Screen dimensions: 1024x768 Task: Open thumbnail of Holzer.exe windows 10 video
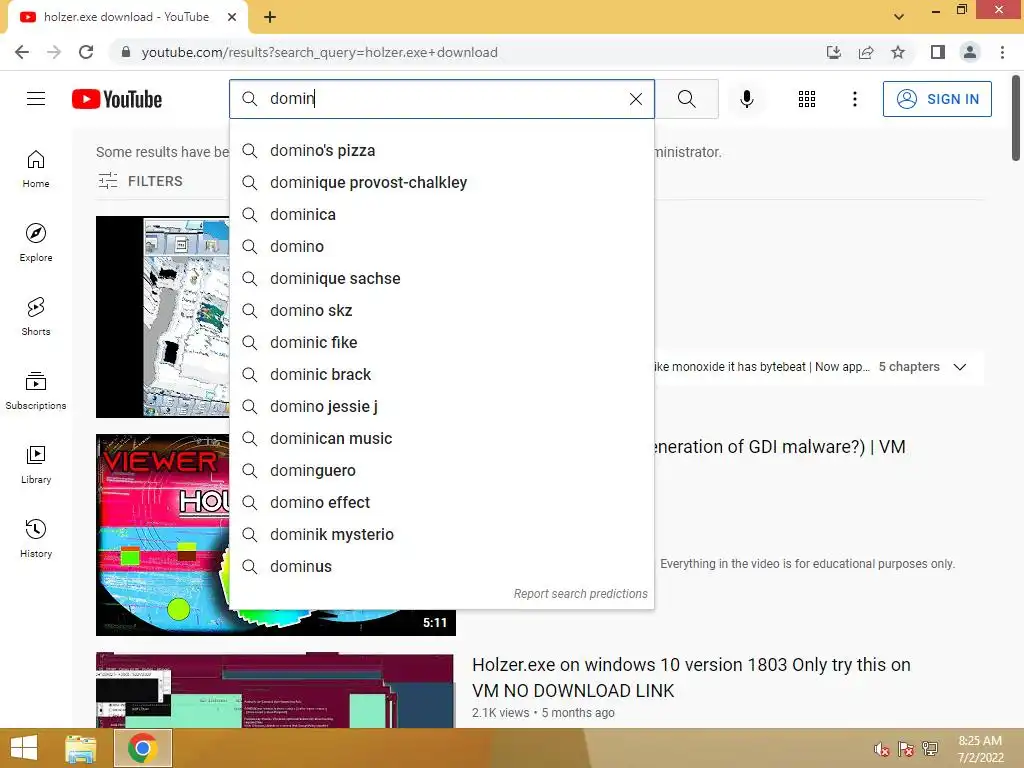(275, 690)
